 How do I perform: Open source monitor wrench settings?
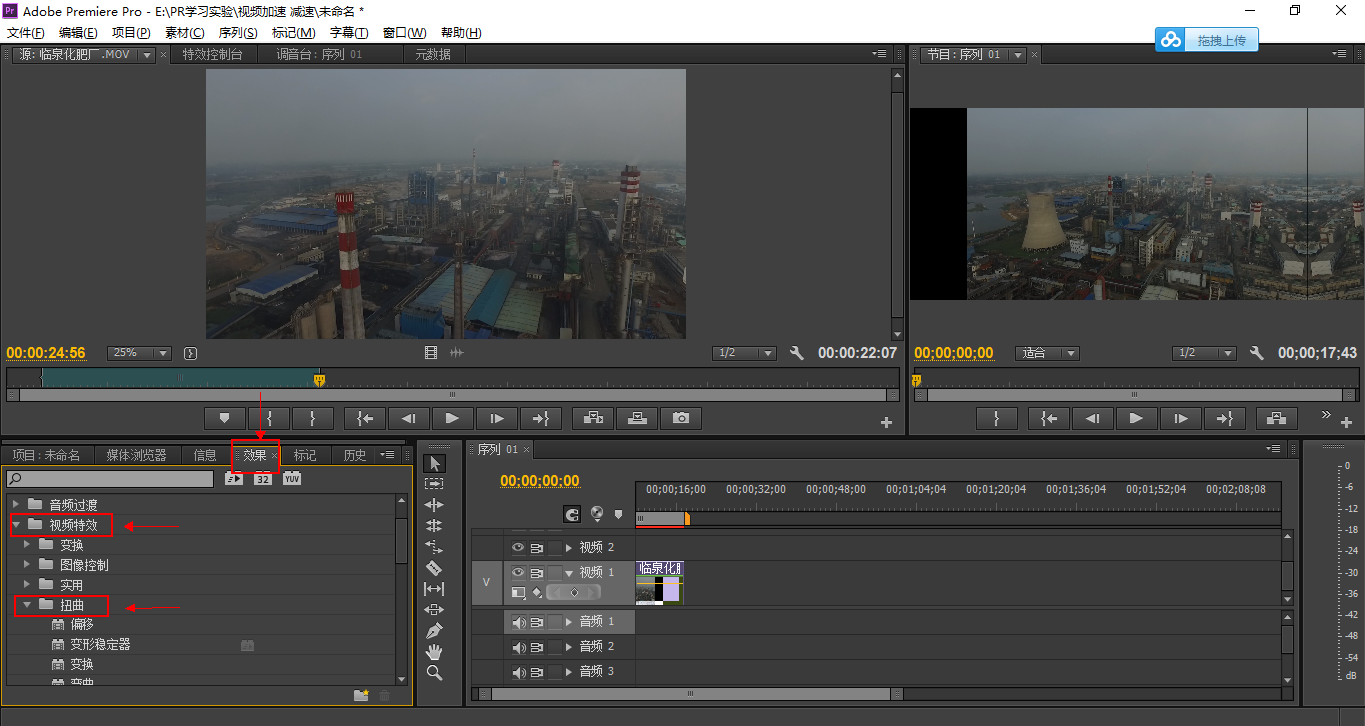tap(797, 353)
